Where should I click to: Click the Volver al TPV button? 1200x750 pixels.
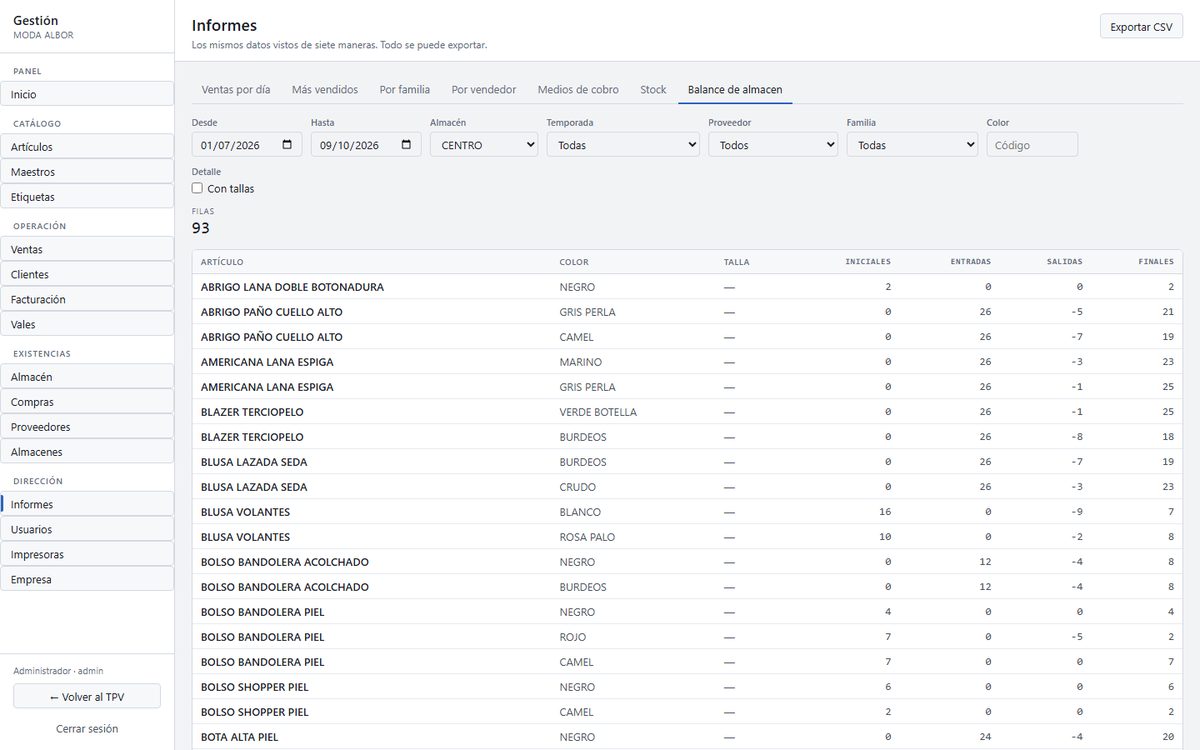click(87, 696)
